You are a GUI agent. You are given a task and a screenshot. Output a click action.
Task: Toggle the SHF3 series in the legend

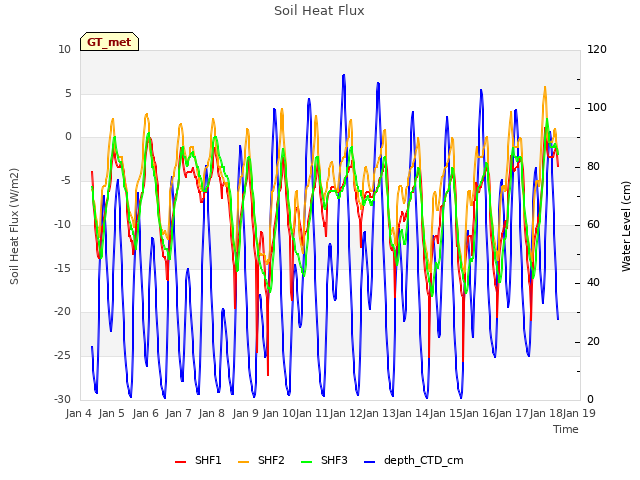324,460
